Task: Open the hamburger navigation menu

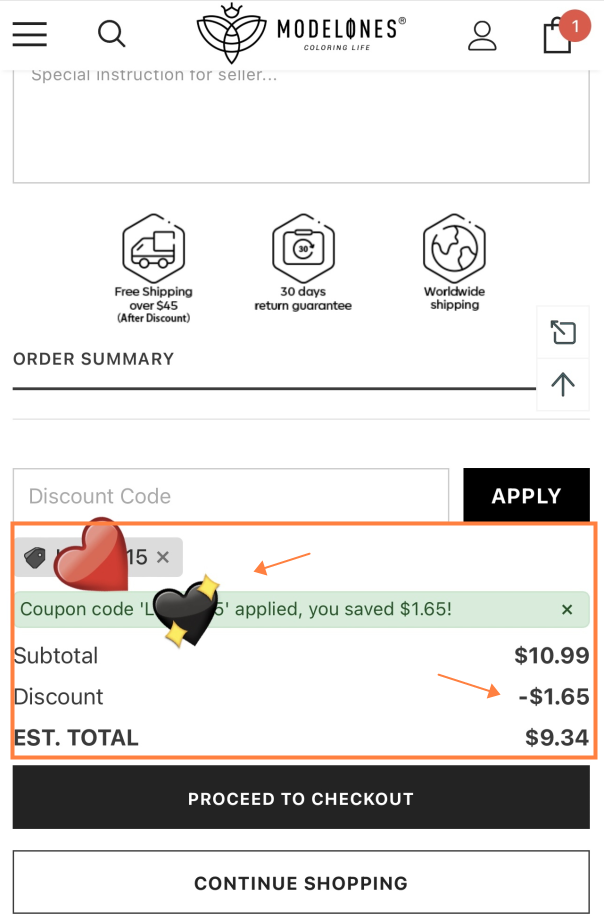Action: (30, 34)
